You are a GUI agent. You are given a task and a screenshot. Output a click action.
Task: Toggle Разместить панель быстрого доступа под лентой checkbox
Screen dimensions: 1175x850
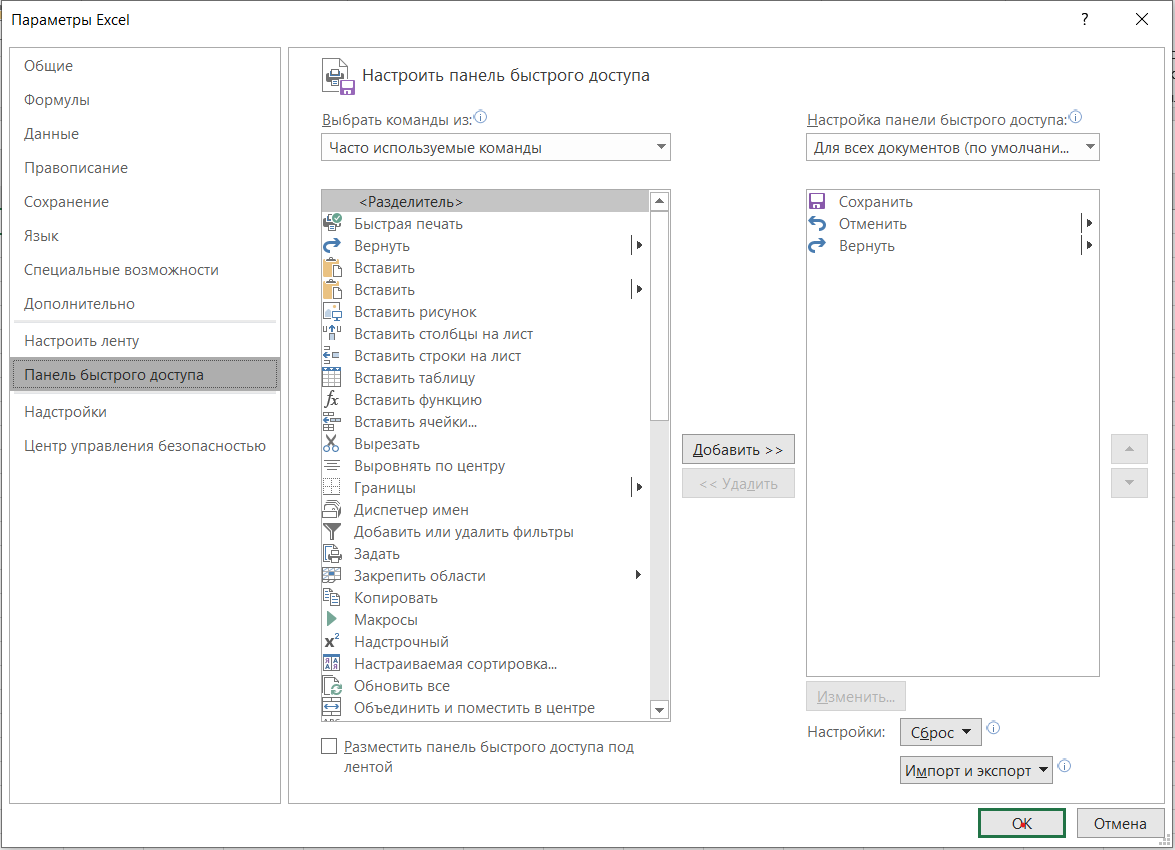(329, 747)
